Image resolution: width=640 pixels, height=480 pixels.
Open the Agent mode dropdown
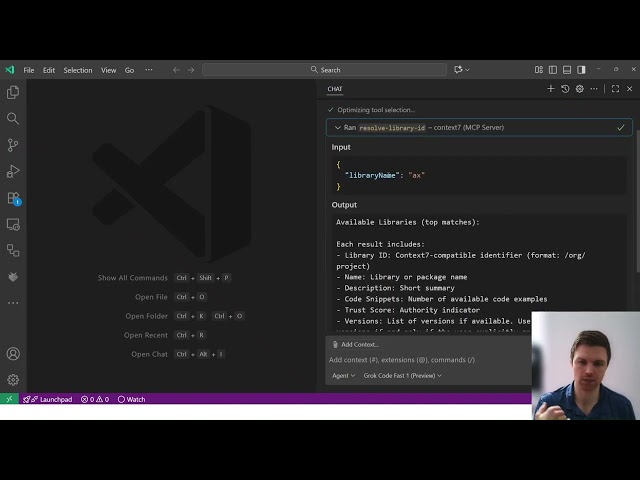343,376
